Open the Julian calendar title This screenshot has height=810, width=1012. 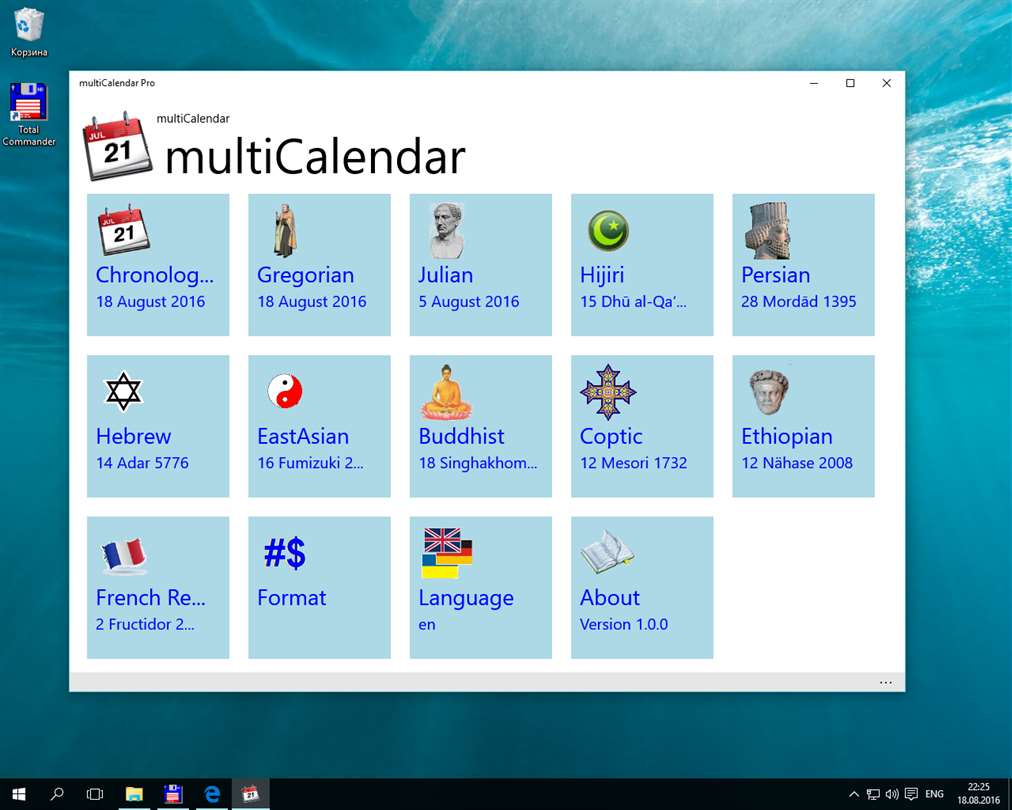445,275
